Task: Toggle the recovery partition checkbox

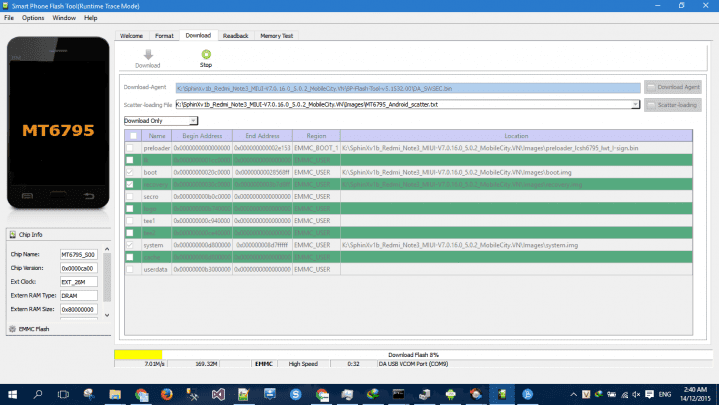Action: 130,184
